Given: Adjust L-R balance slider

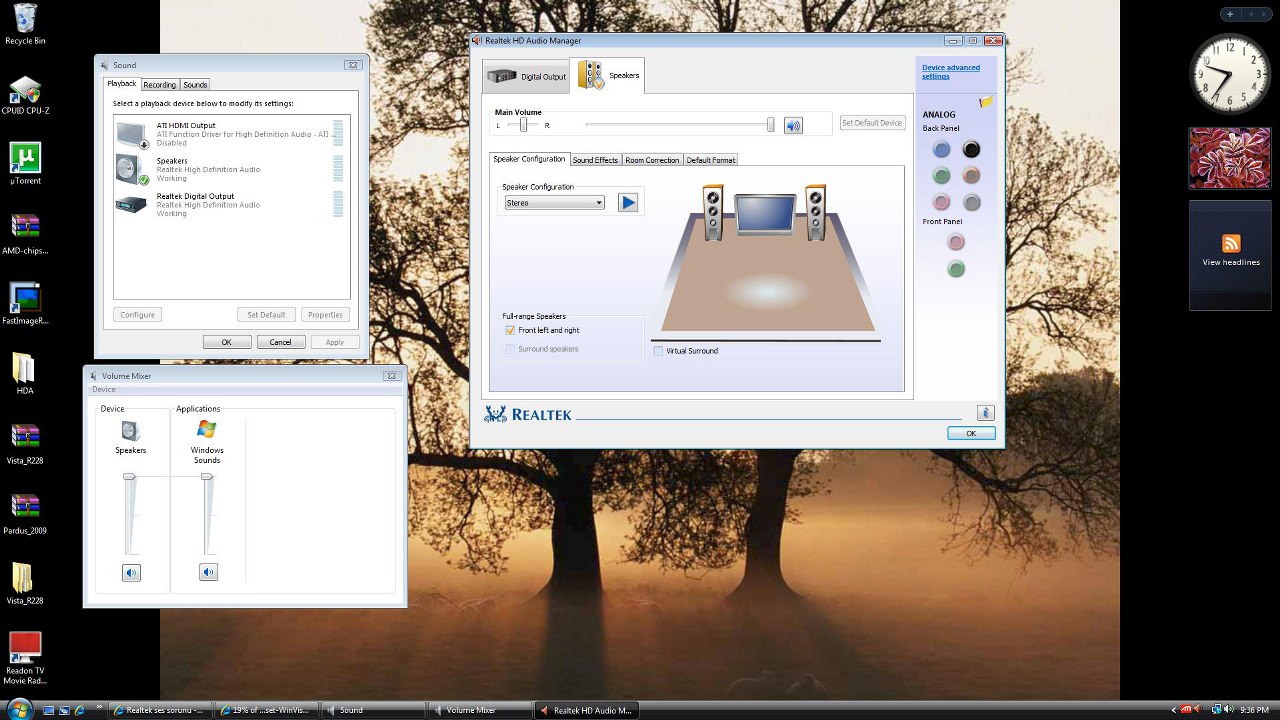Looking at the screenshot, I should pyautogui.click(x=523, y=125).
